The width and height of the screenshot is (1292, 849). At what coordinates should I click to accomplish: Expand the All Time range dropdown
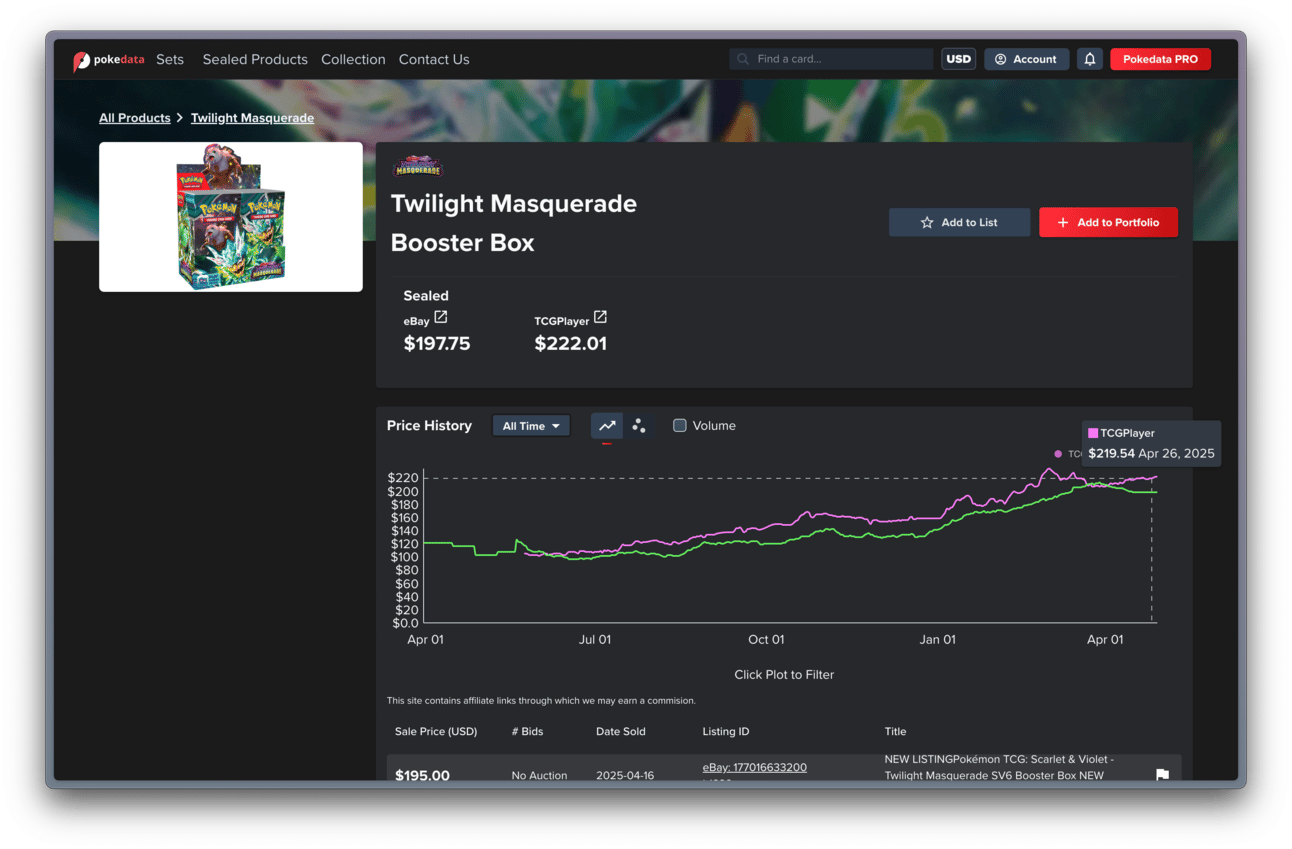pos(531,426)
